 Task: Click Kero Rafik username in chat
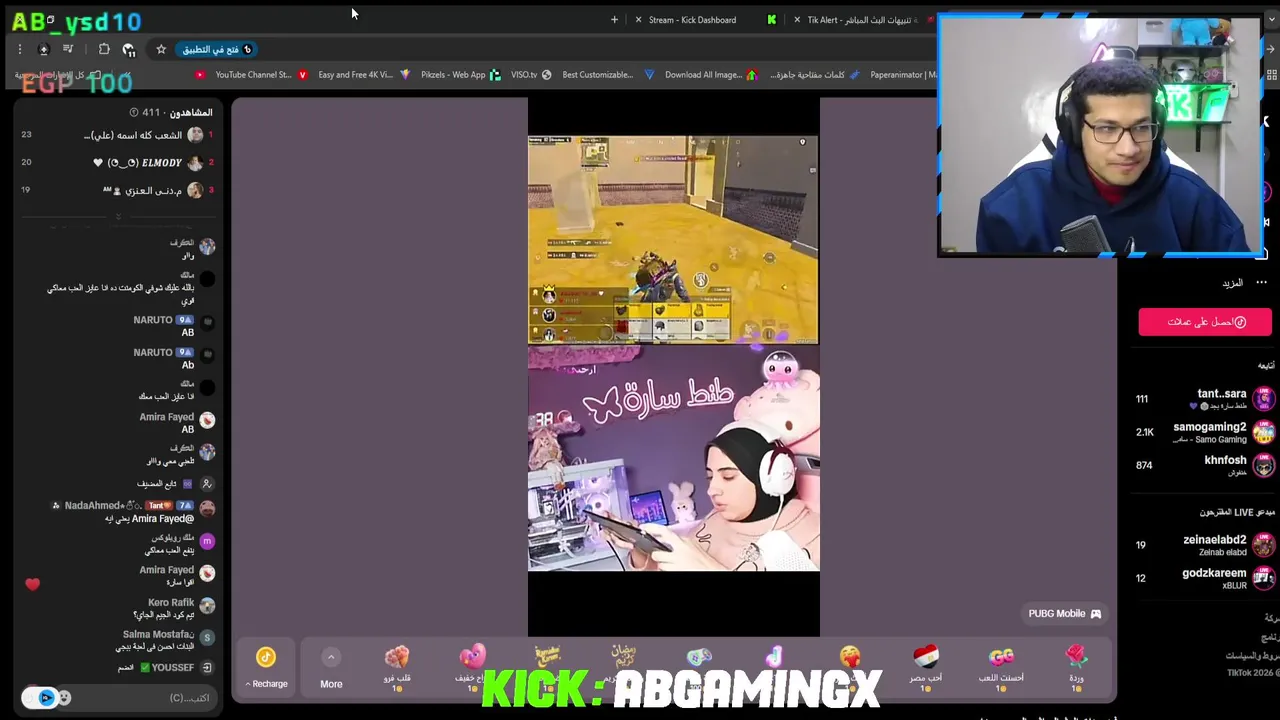(x=171, y=603)
